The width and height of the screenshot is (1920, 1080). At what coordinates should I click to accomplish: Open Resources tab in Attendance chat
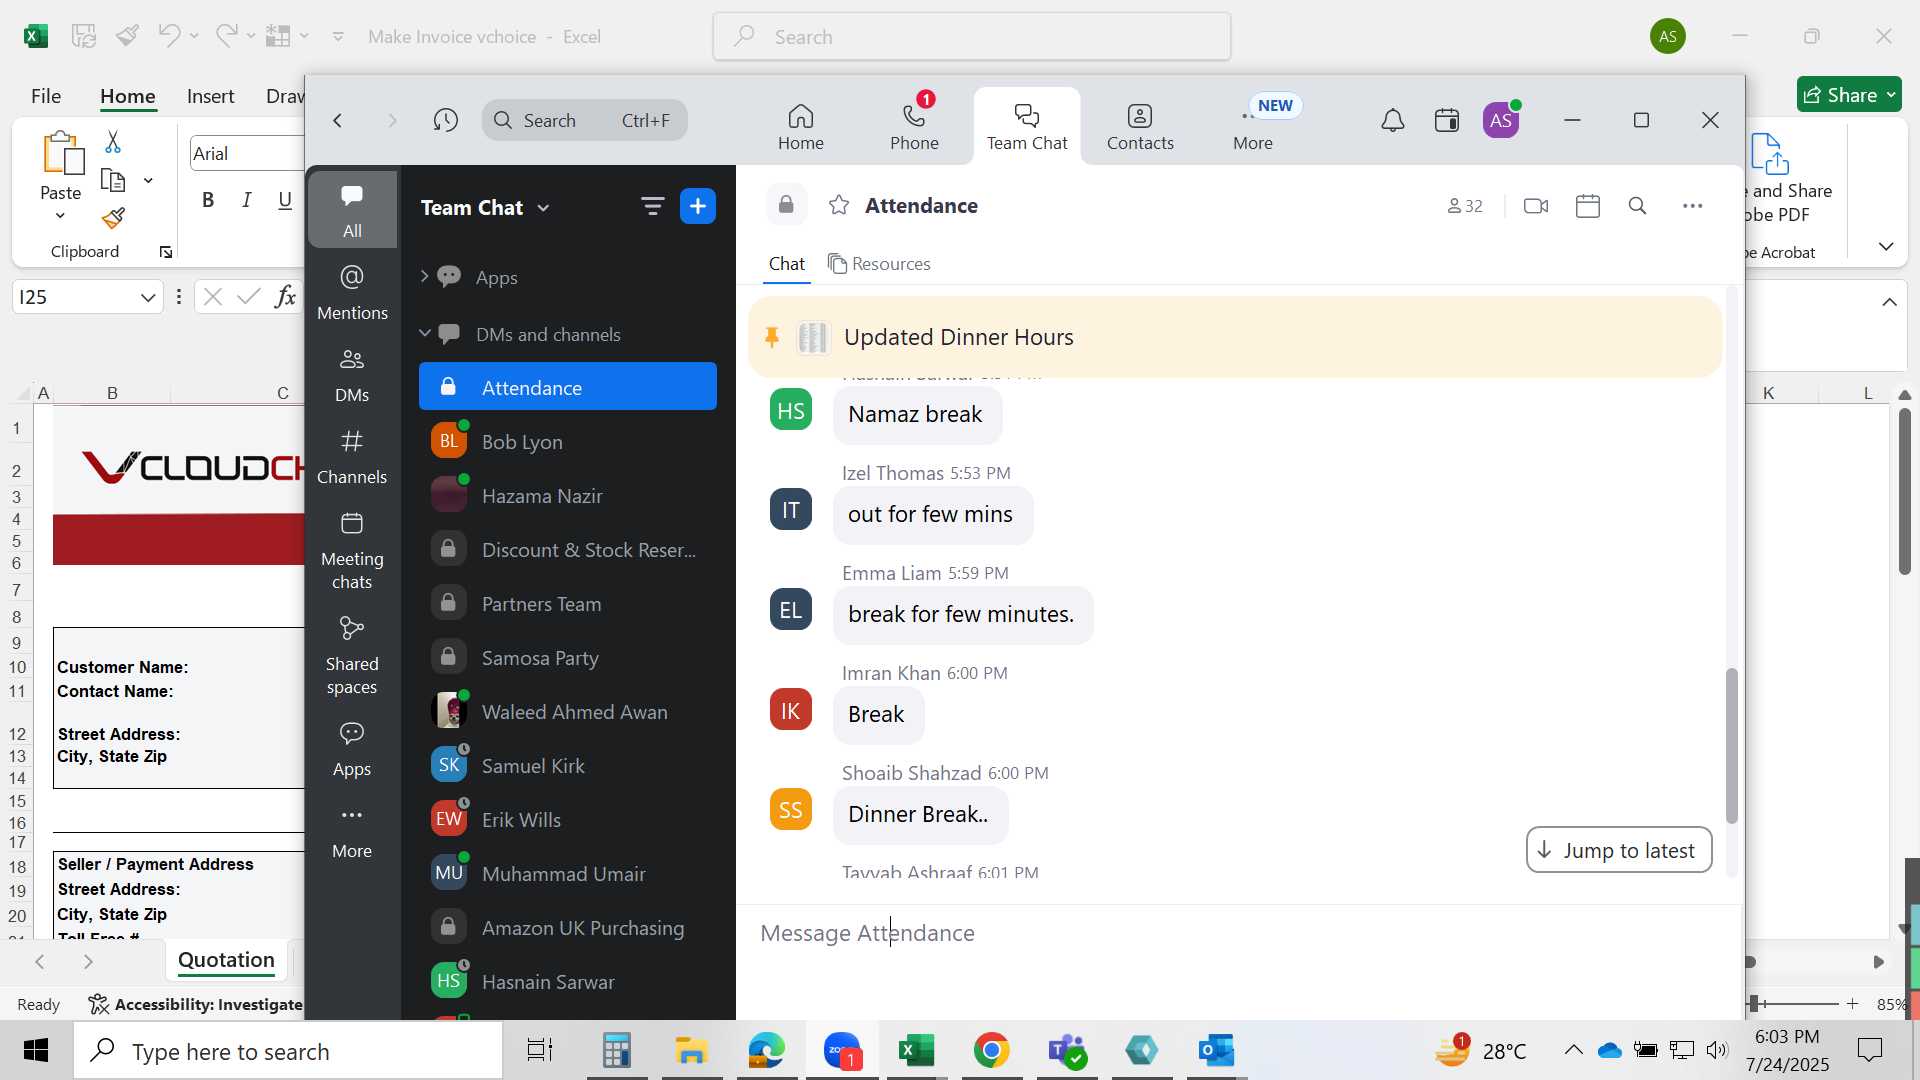pyautogui.click(x=880, y=264)
